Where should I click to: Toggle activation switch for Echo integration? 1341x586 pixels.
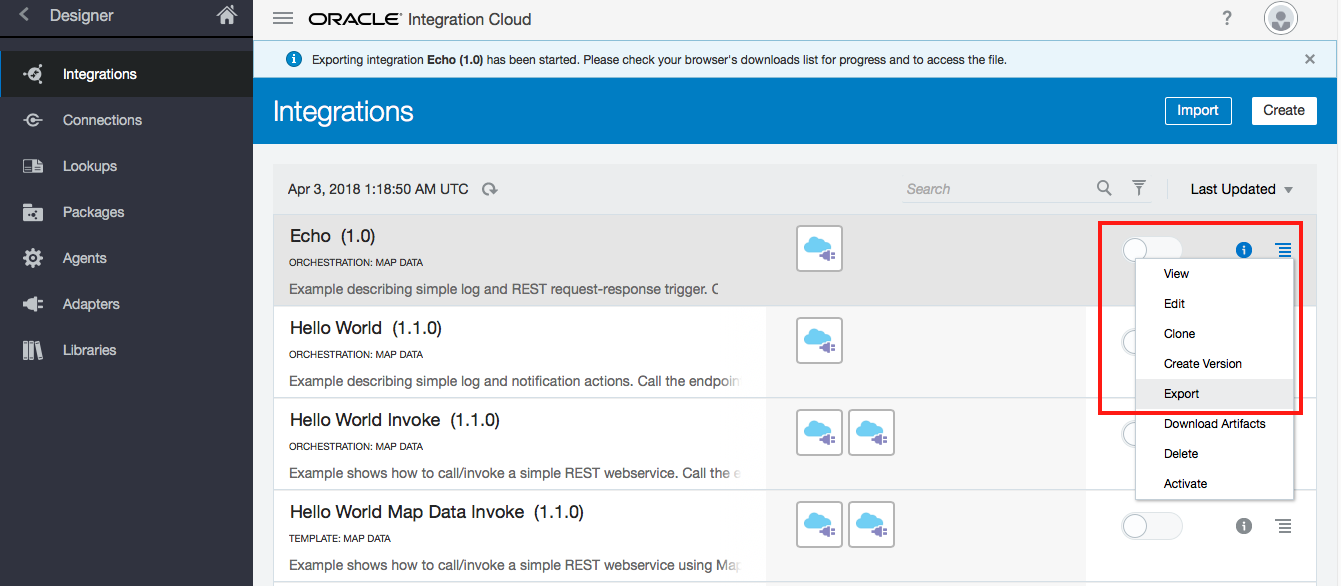pos(1151,250)
